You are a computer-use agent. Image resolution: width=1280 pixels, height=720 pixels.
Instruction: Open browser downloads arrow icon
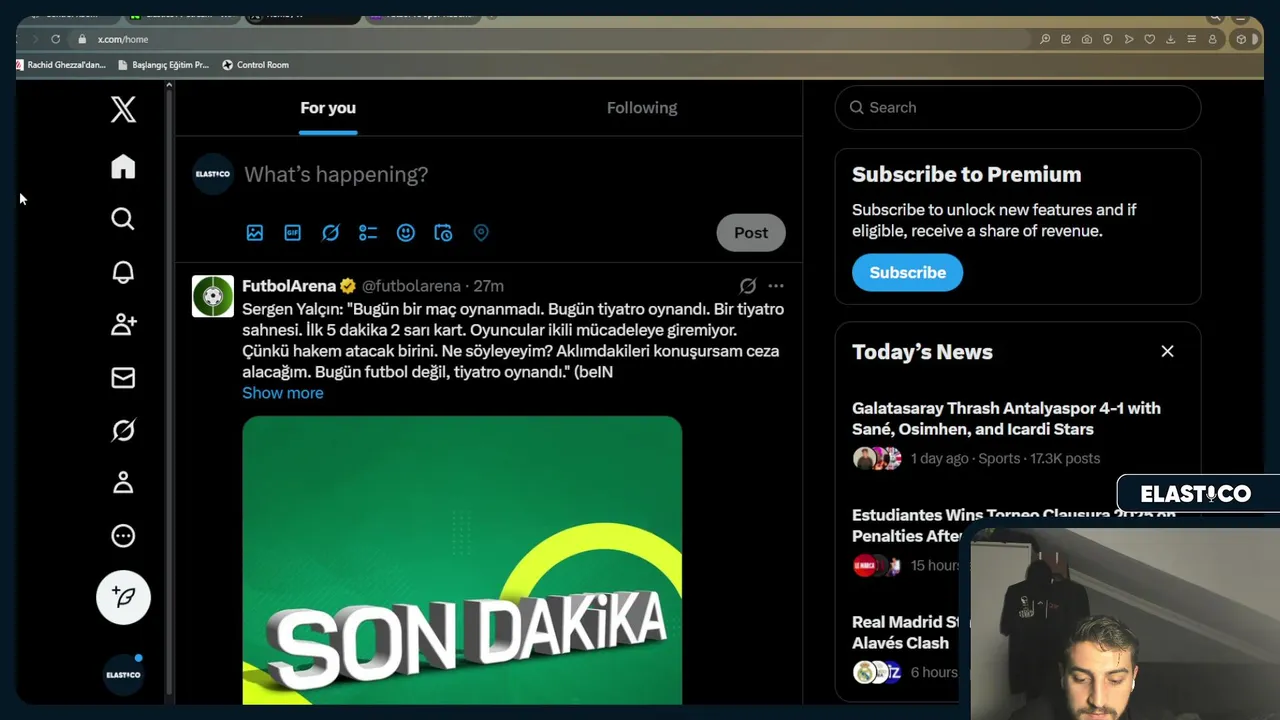(x=1171, y=39)
